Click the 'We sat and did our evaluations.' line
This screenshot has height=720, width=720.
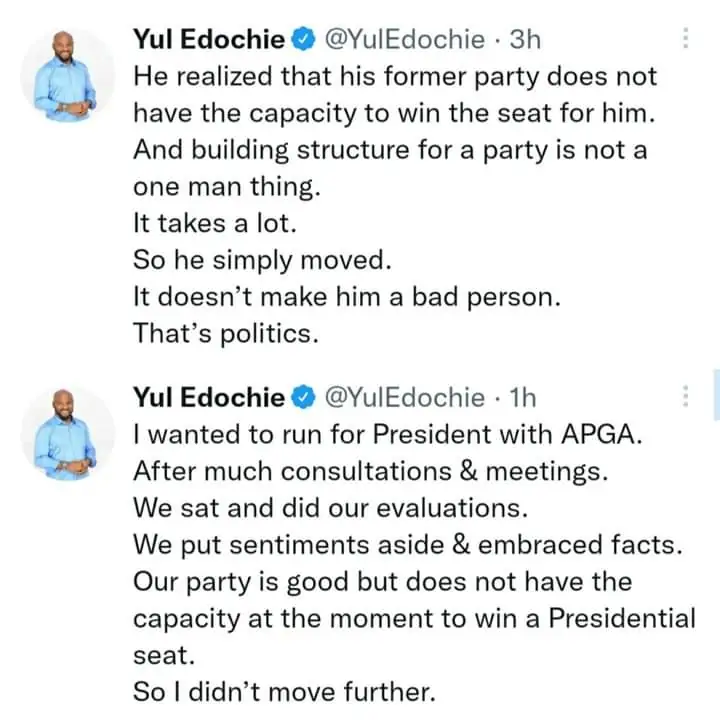pos(330,508)
